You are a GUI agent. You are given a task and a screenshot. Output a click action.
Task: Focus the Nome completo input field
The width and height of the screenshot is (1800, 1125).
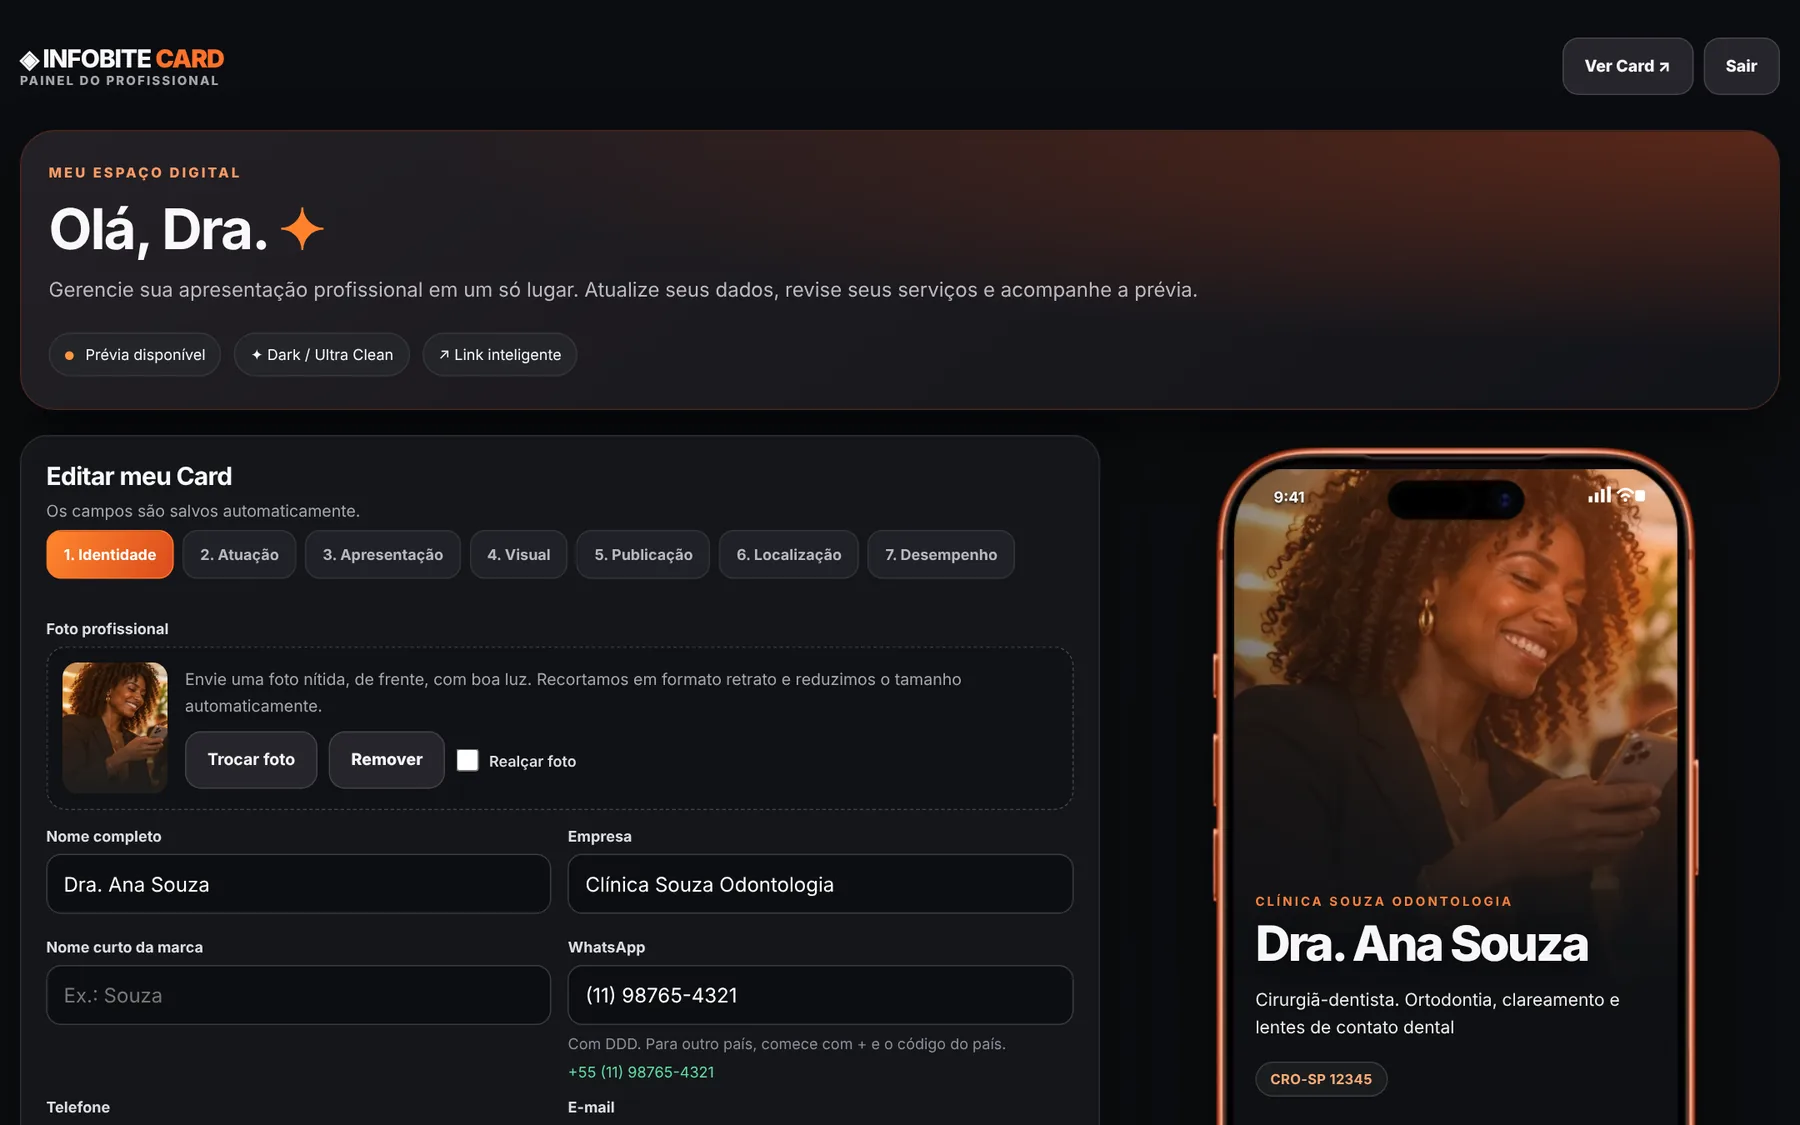click(x=298, y=884)
